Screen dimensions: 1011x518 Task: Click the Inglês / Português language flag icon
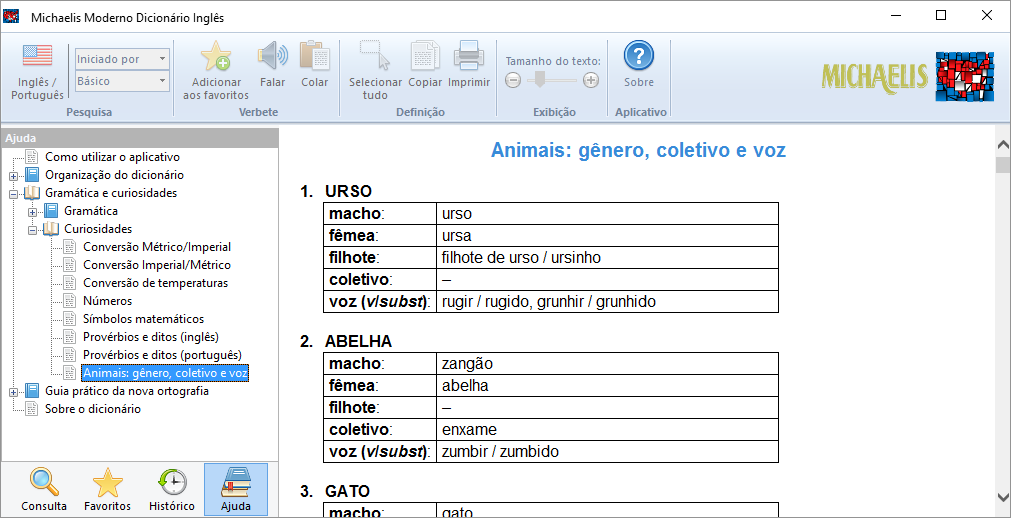point(37,56)
